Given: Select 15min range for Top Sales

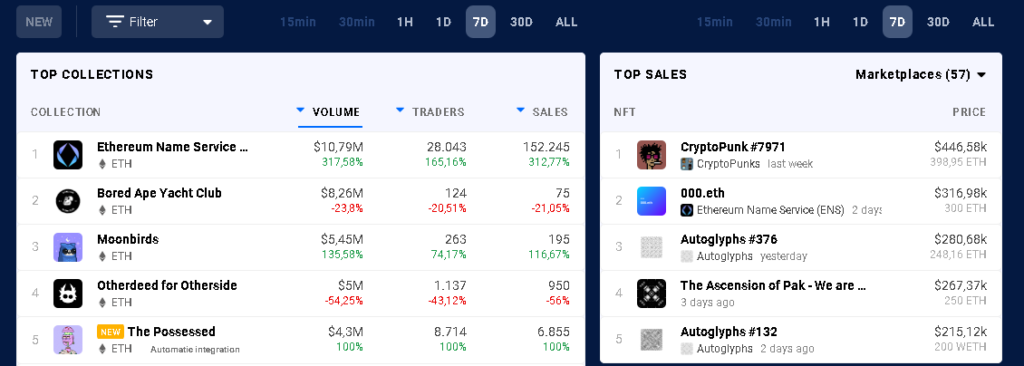Looking at the screenshot, I should click(x=714, y=22).
